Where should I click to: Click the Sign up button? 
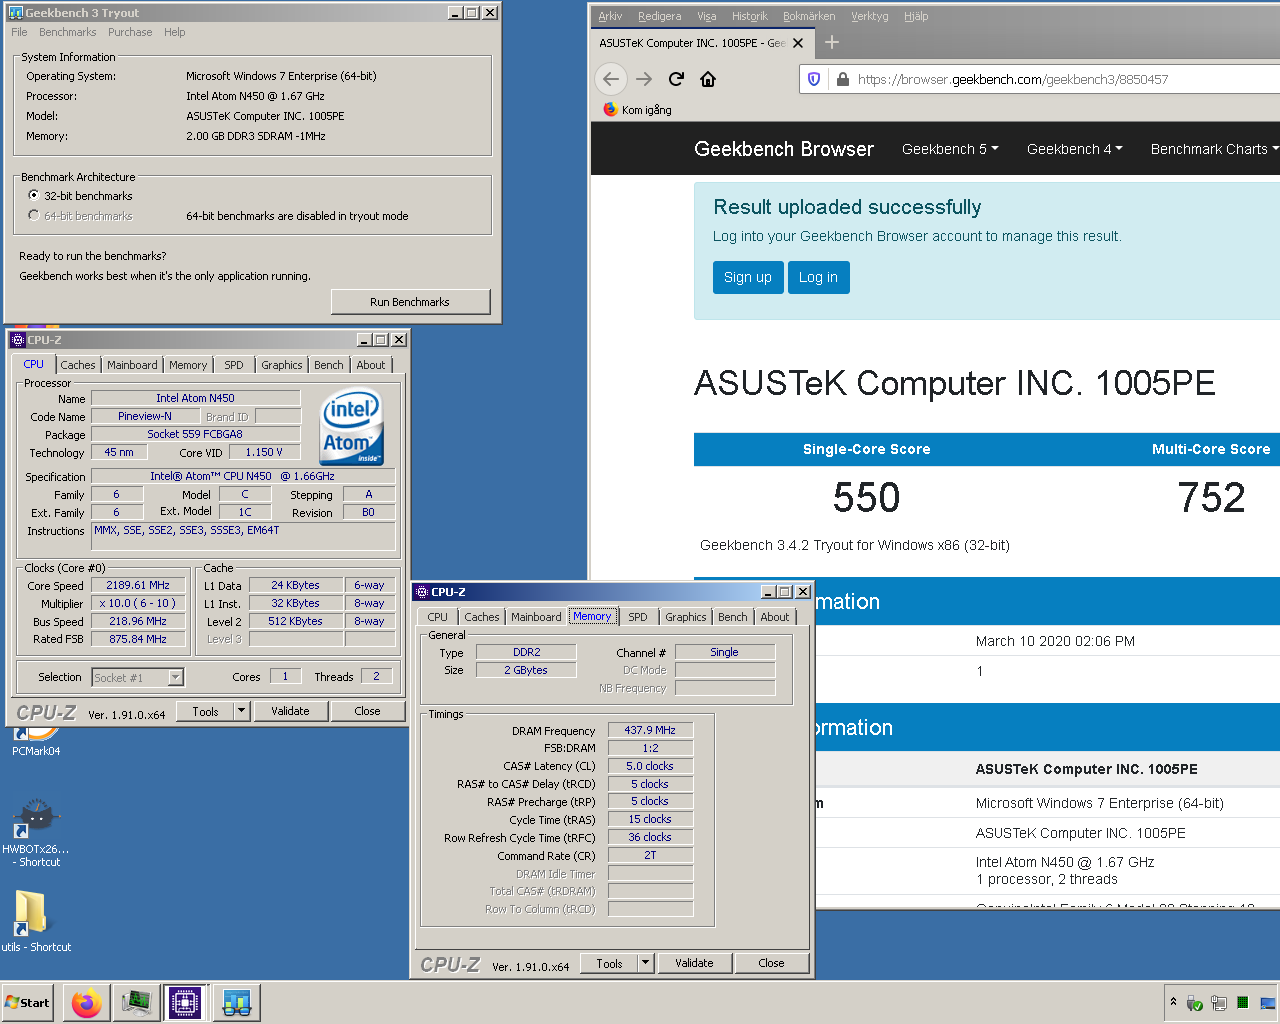point(748,277)
